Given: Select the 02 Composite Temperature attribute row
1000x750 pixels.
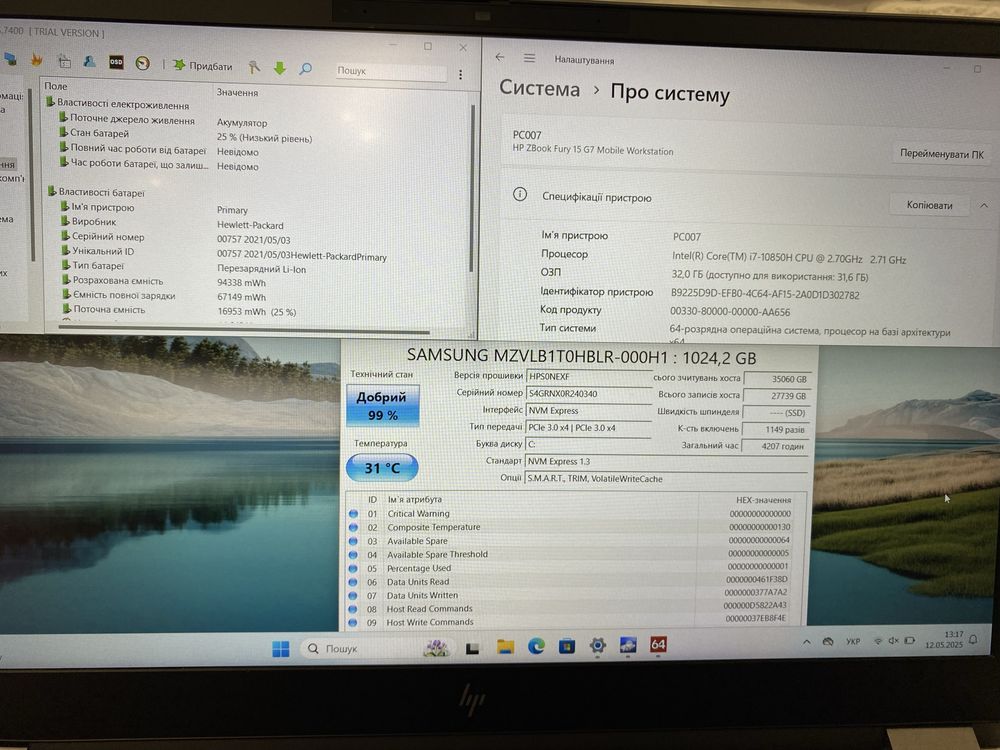Looking at the screenshot, I should coord(571,527).
